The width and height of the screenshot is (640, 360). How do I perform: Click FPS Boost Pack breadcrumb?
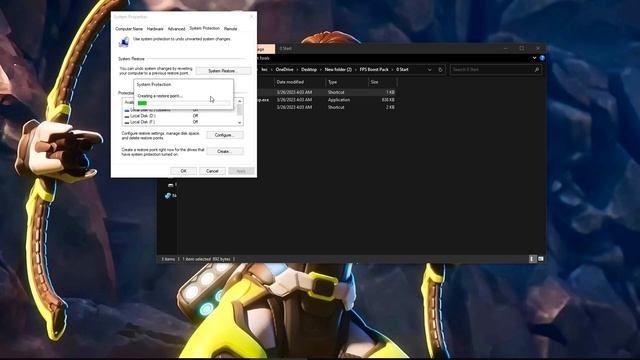pos(374,70)
